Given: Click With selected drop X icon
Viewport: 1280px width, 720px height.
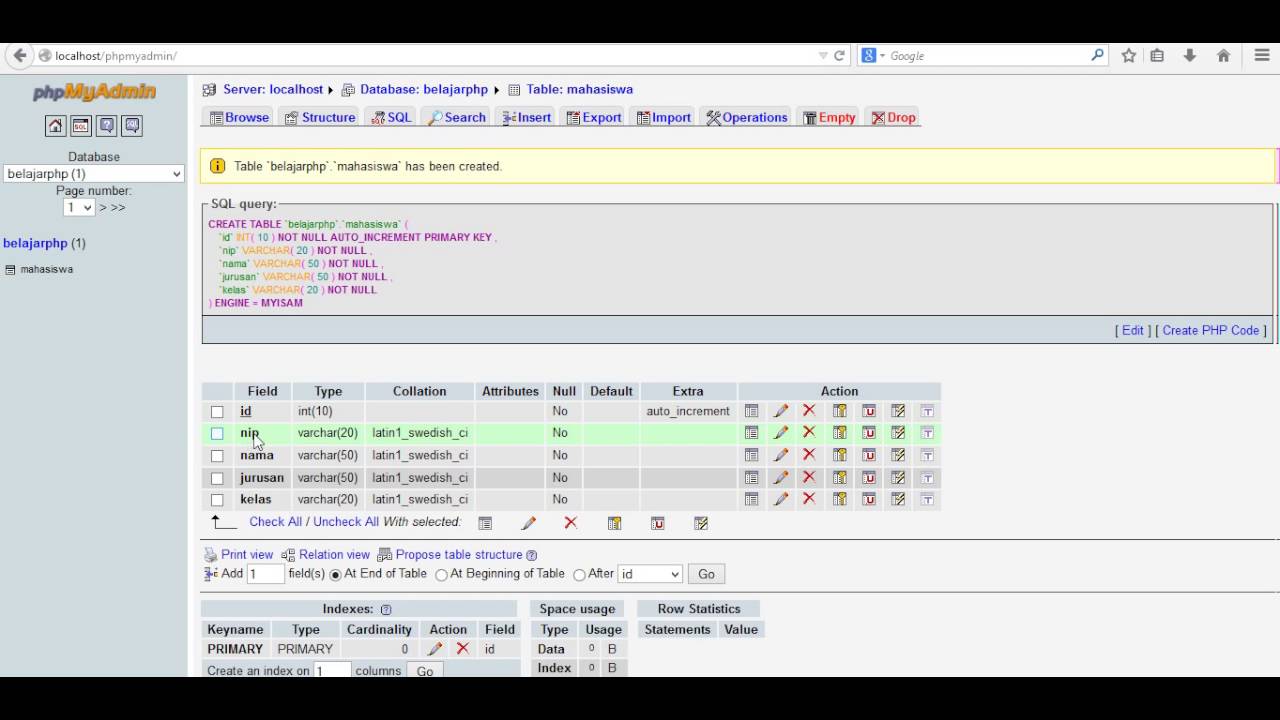Looking at the screenshot, I should click(x=571, y=523).
